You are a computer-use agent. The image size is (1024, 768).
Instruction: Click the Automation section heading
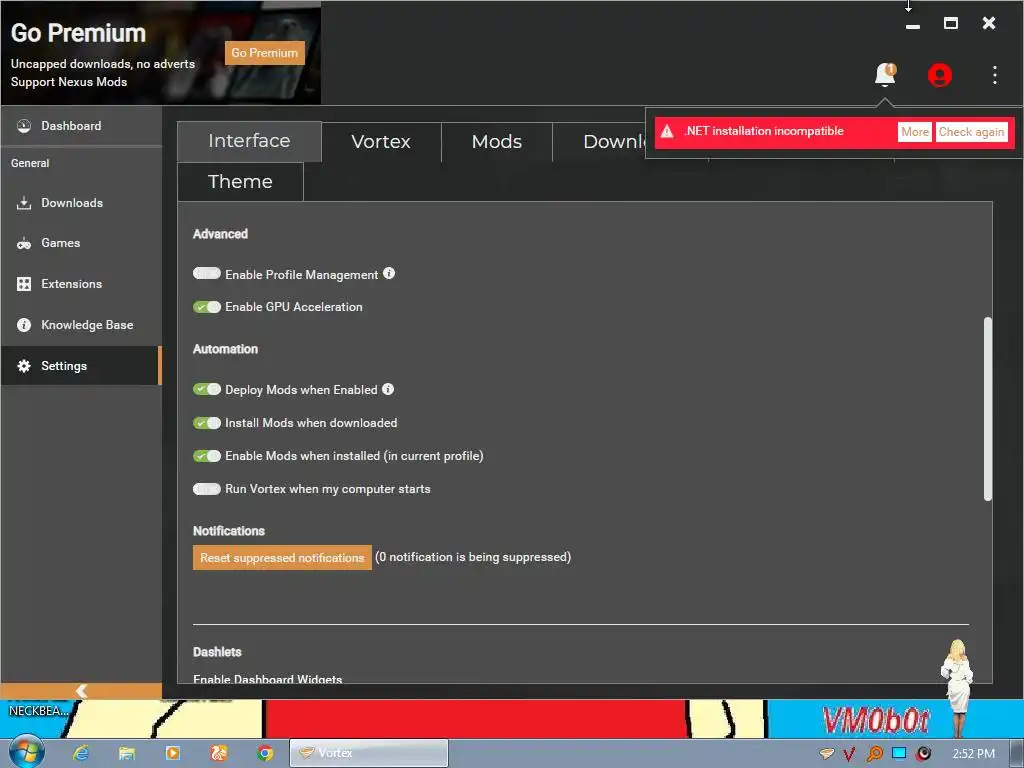pyautogui.click(x=225, y=349)
